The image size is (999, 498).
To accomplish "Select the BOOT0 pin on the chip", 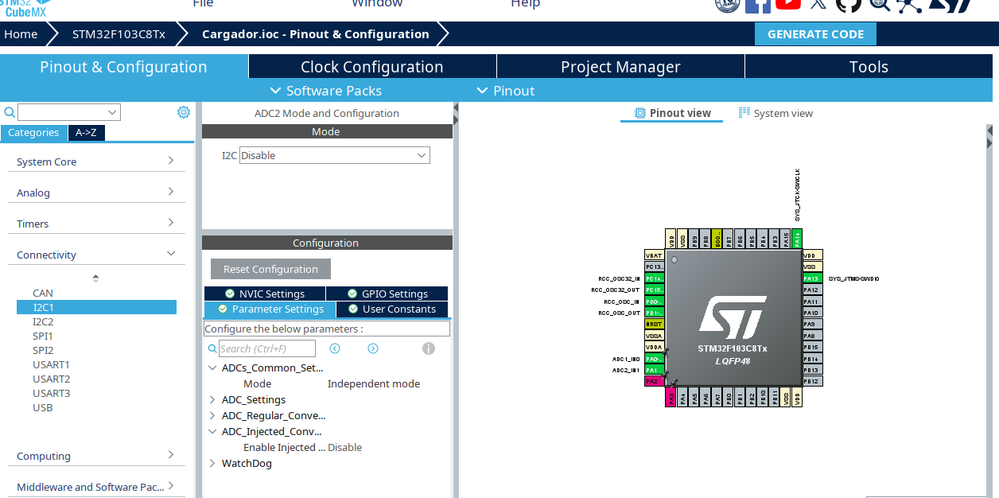I will pos(717,238).
